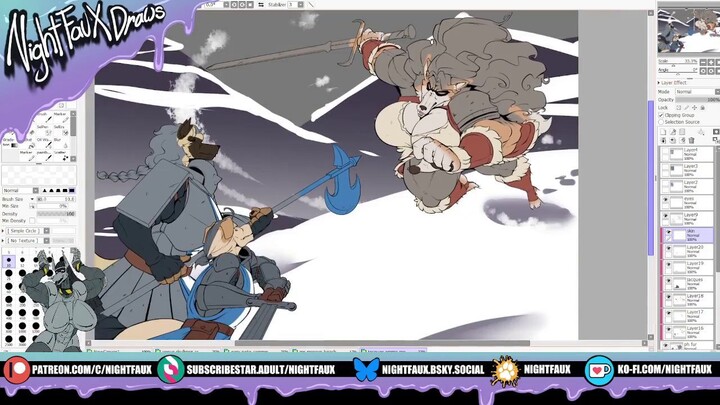Image resolution: width=720 pixels, height=405 pixels.
Task: Choose the flat brush edge shape
Action: (x=72, y=191)
